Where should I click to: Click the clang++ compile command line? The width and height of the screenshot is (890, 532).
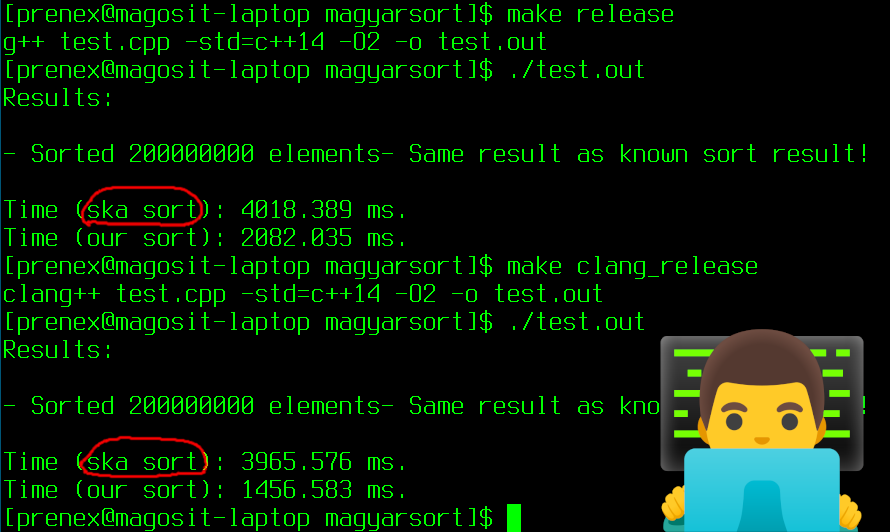[303, 294]
